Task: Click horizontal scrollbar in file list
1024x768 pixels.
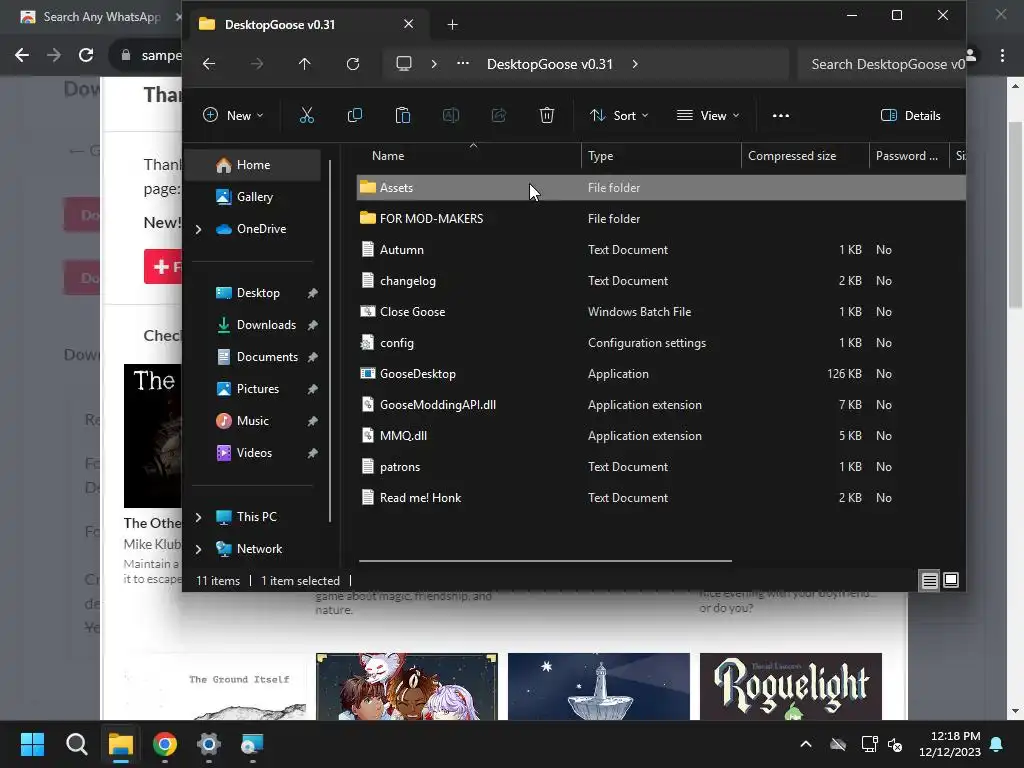Action: [x=545, y=560]
